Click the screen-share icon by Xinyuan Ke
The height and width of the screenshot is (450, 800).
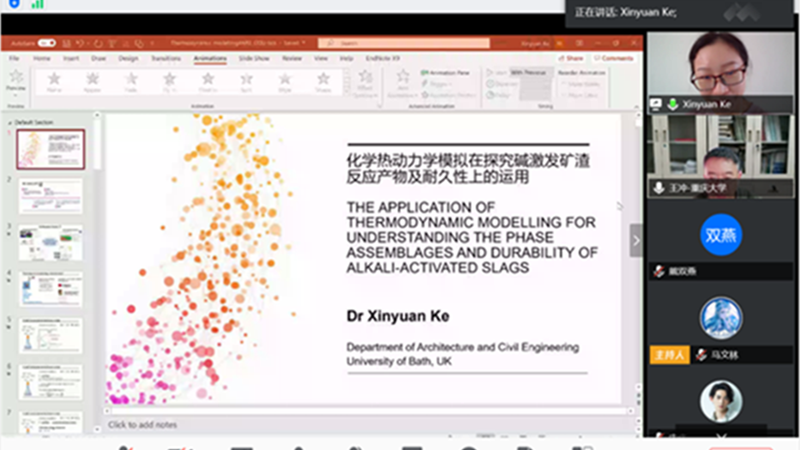[x=656, y=105]
